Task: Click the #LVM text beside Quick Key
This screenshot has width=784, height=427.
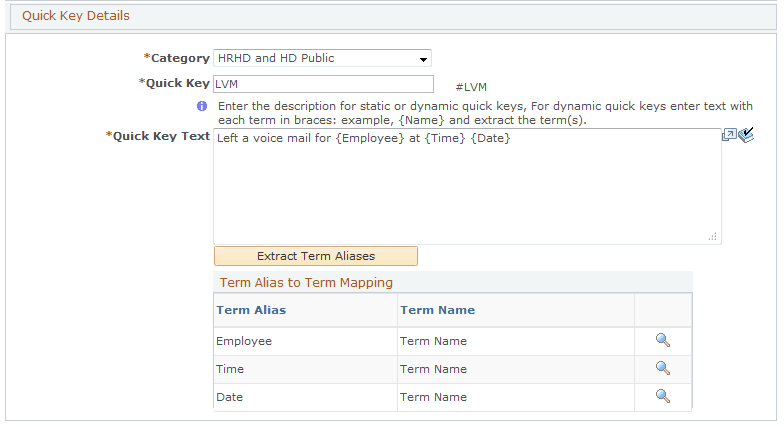Action: click(x=471, y=87)
